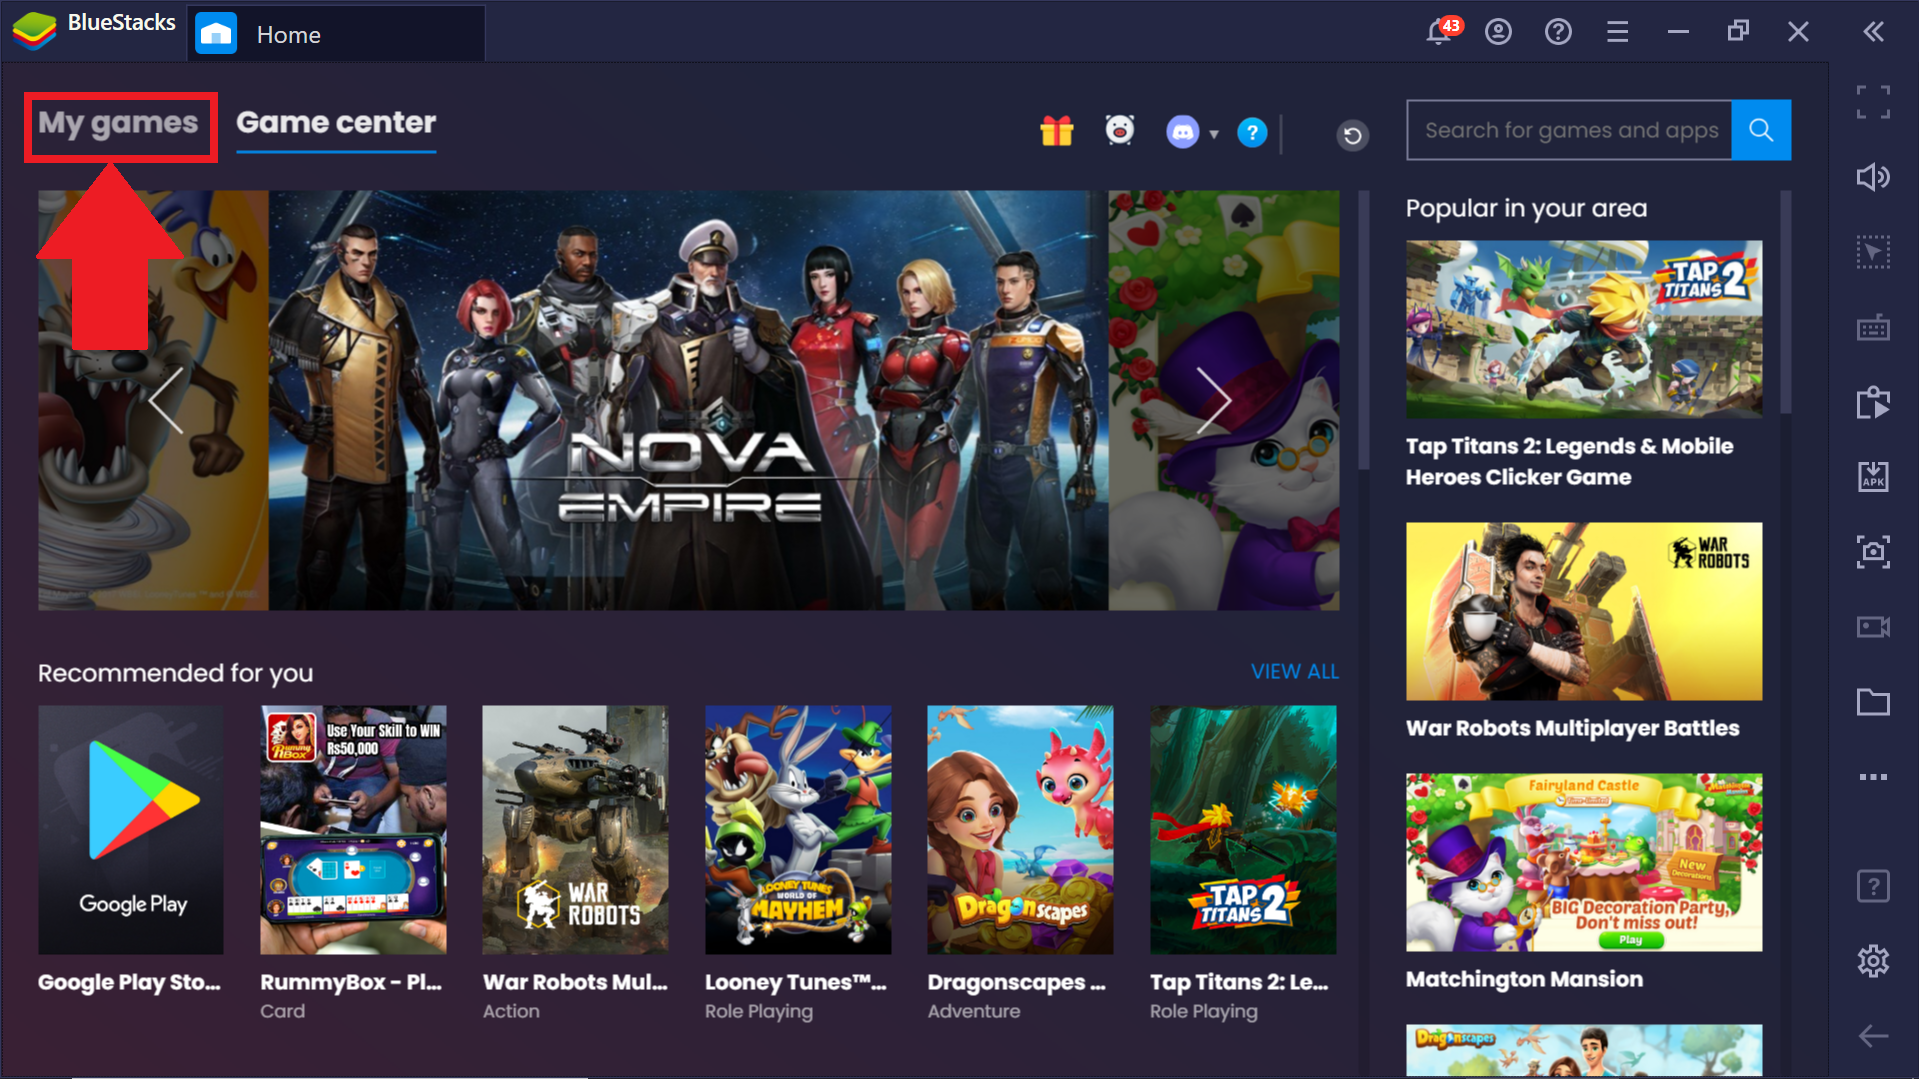Open War Robots recommended game tile

[575, 830]
